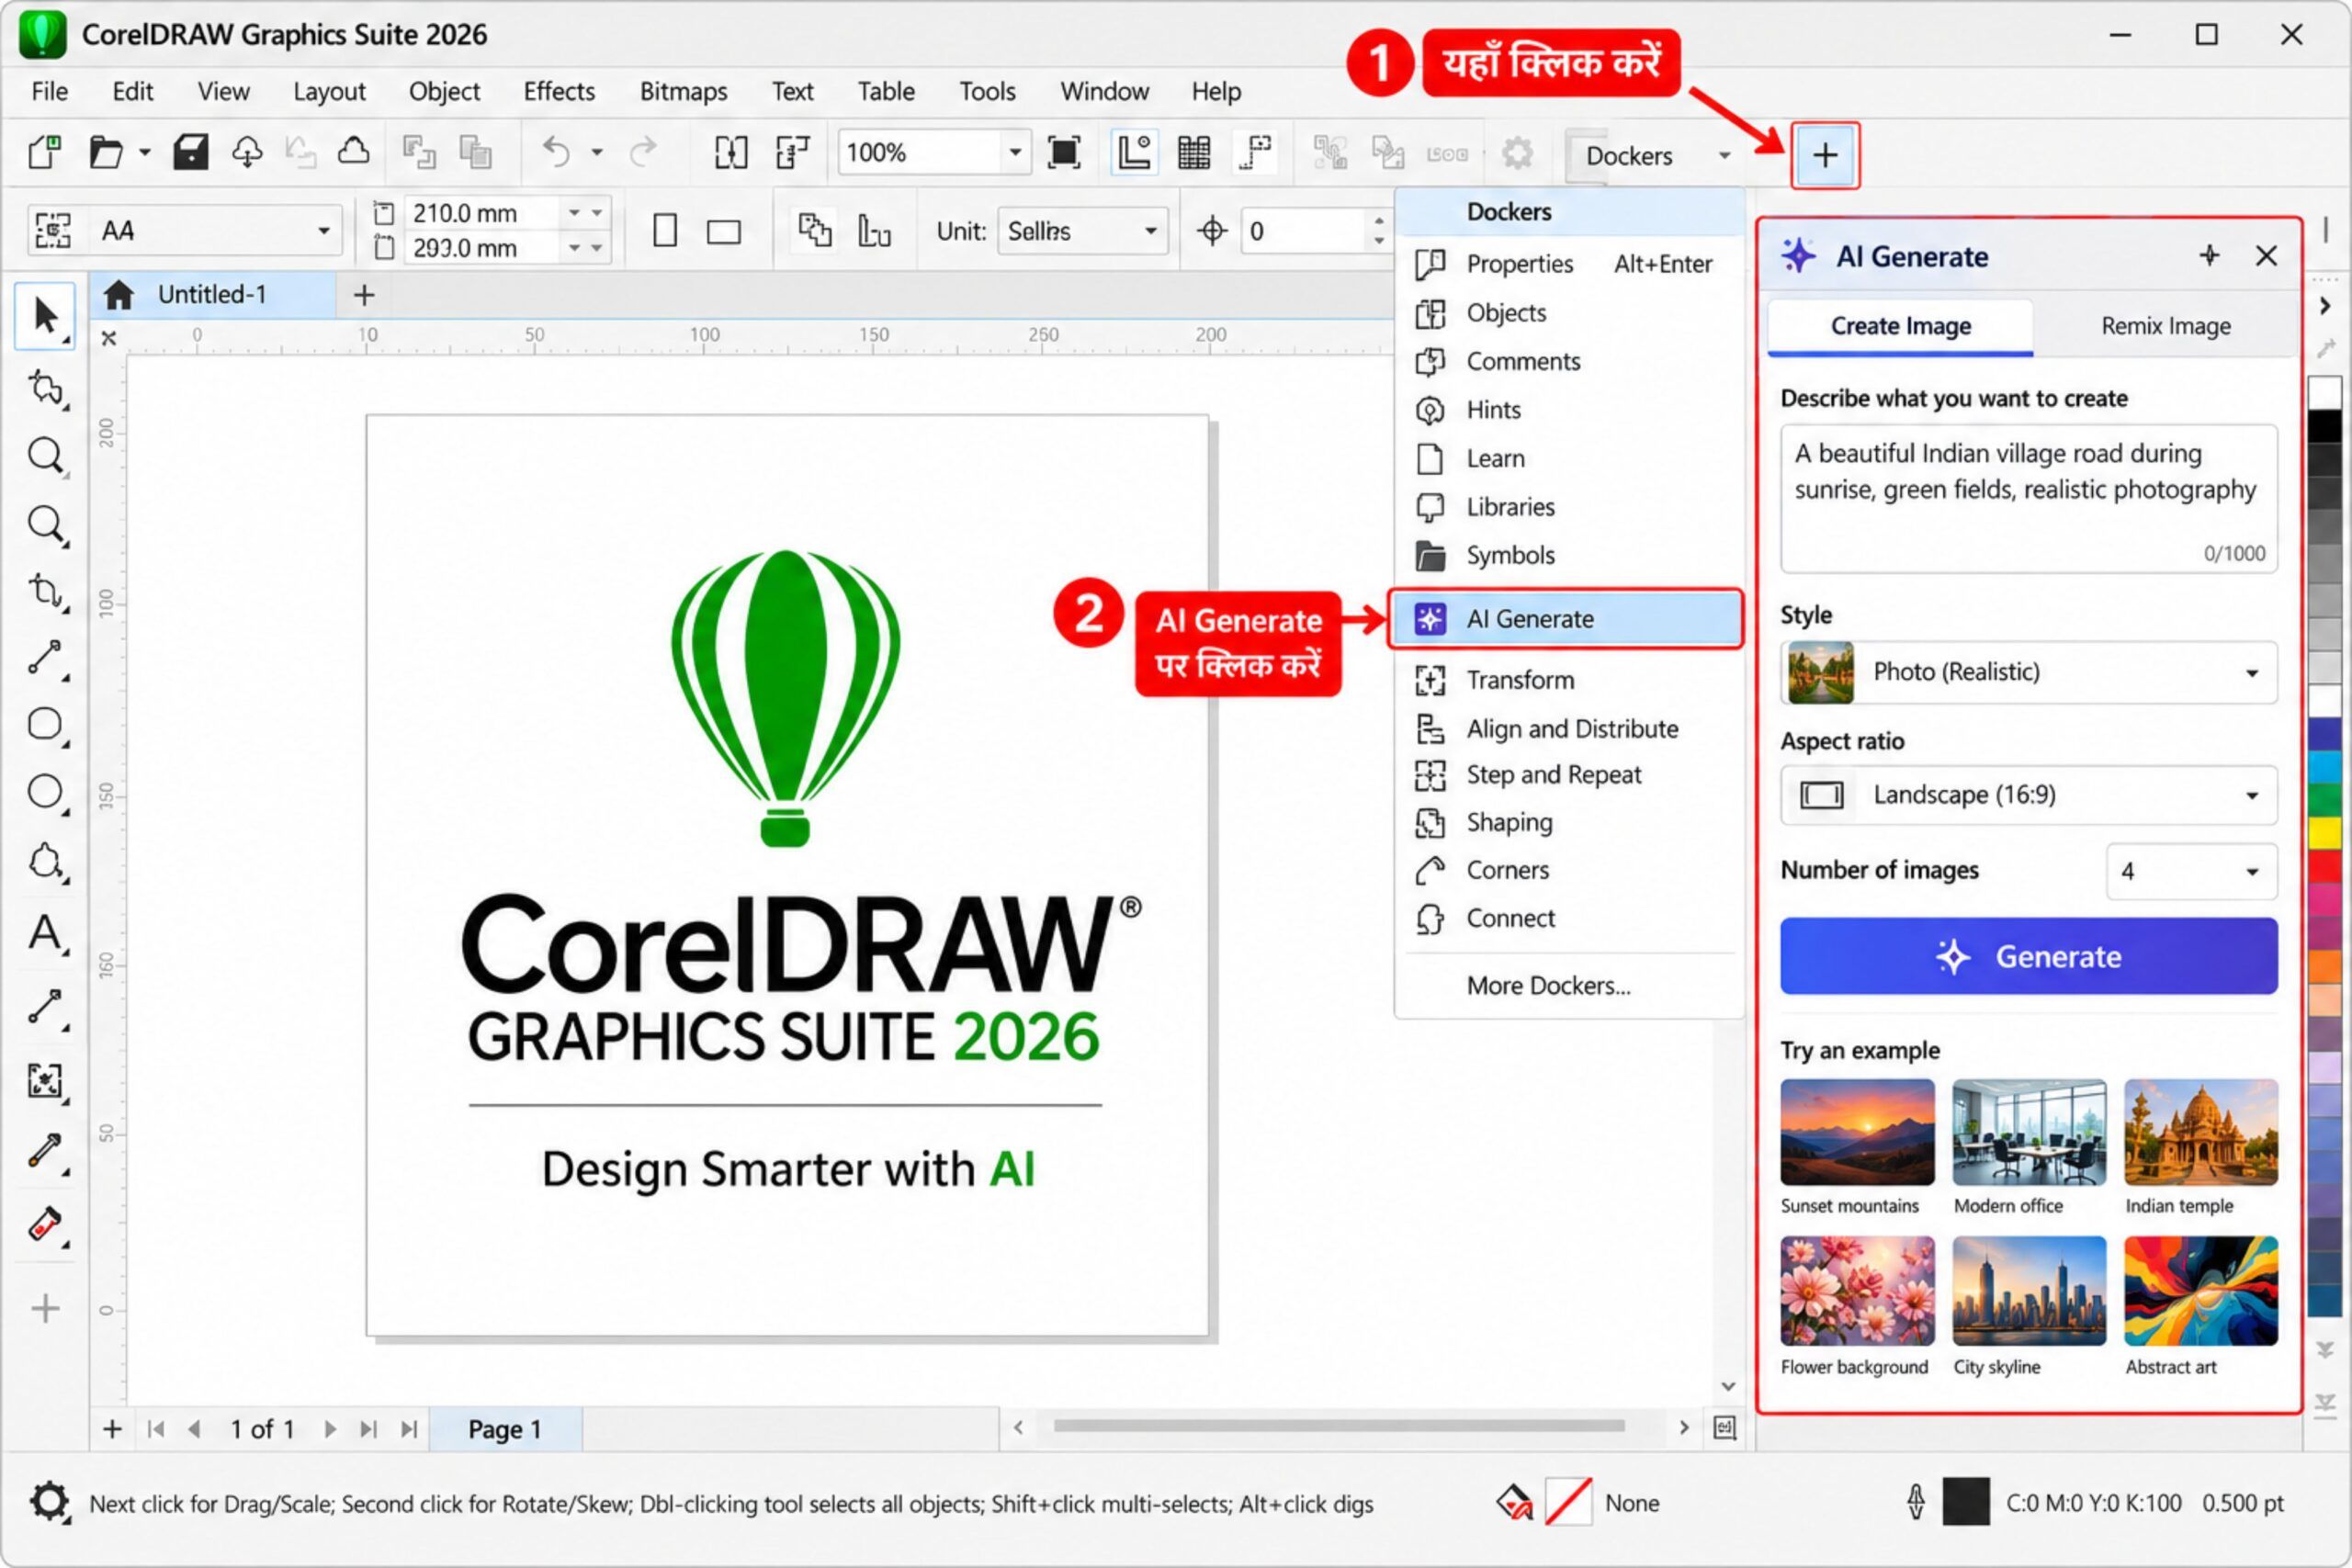This screenshot has width=2352, height=1568.
Task: Click the Open folder icon
Action: click(106, 153)
